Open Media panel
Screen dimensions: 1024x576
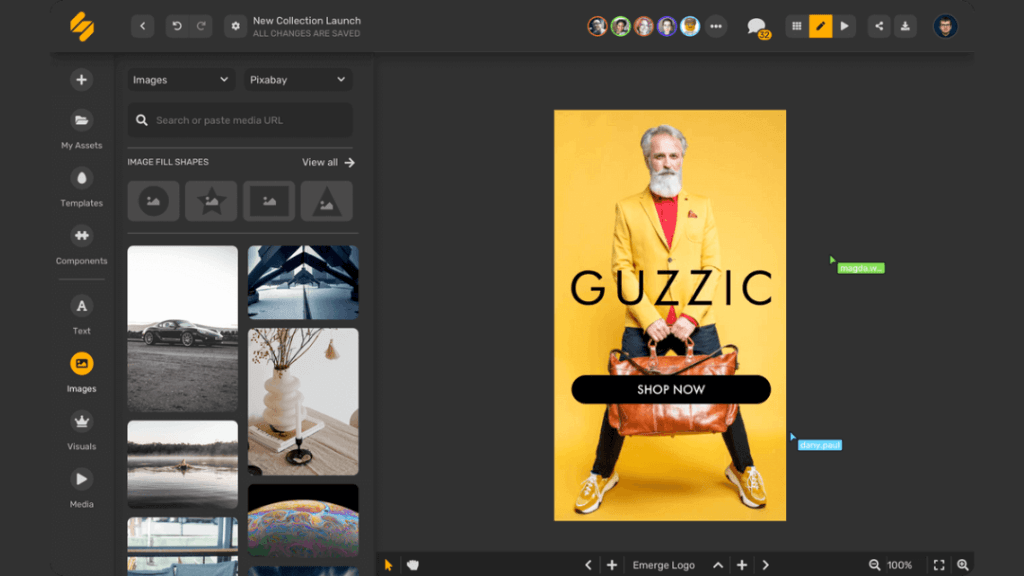82,488
